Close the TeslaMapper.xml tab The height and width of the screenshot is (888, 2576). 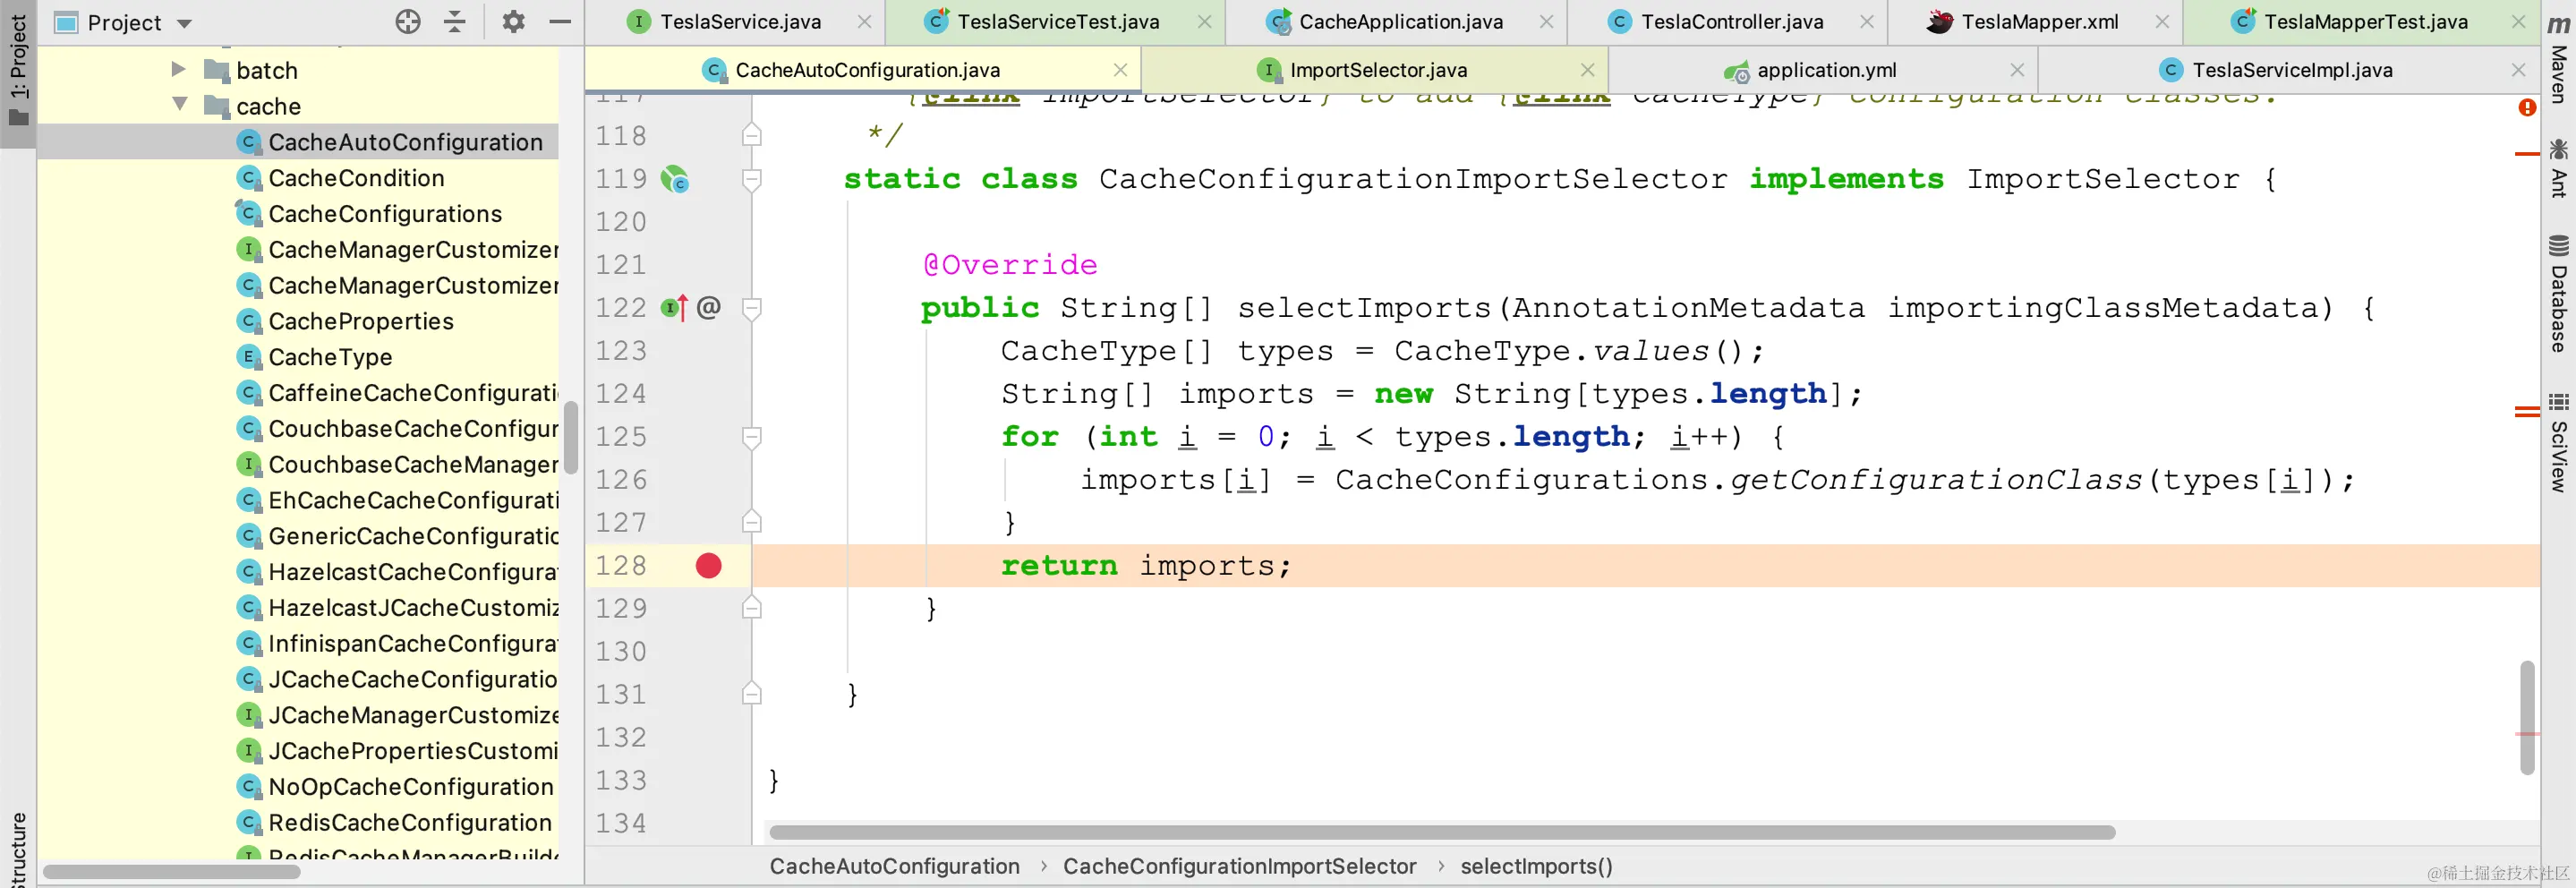2162,22
